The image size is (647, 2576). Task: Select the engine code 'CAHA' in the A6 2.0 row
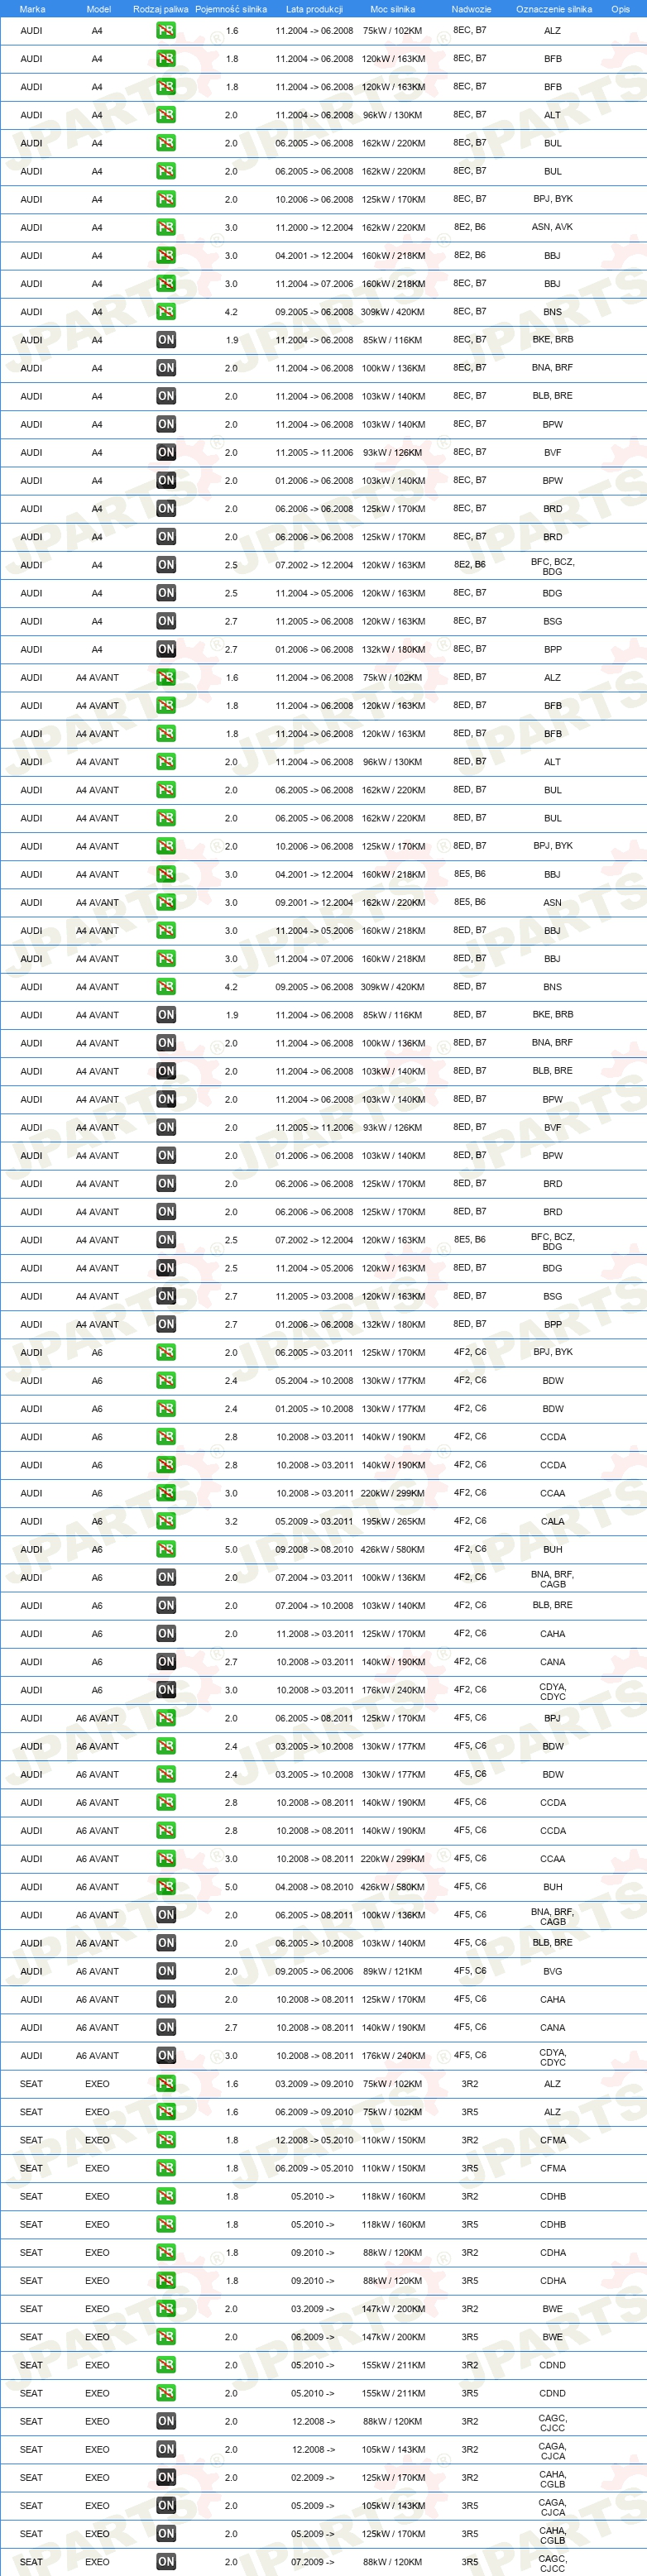tap(552, 1634)
